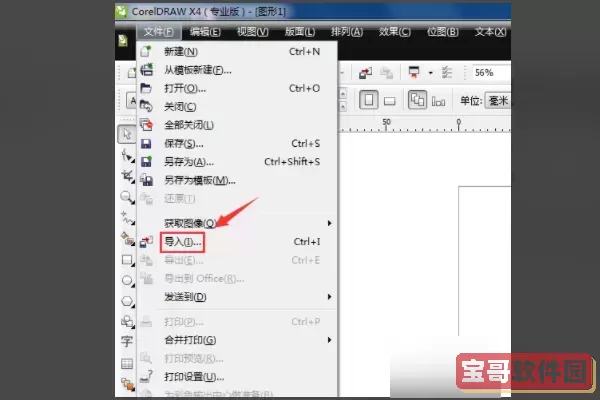
Task: Open the 文件(F) menu
Action: [x=158, y=32]
